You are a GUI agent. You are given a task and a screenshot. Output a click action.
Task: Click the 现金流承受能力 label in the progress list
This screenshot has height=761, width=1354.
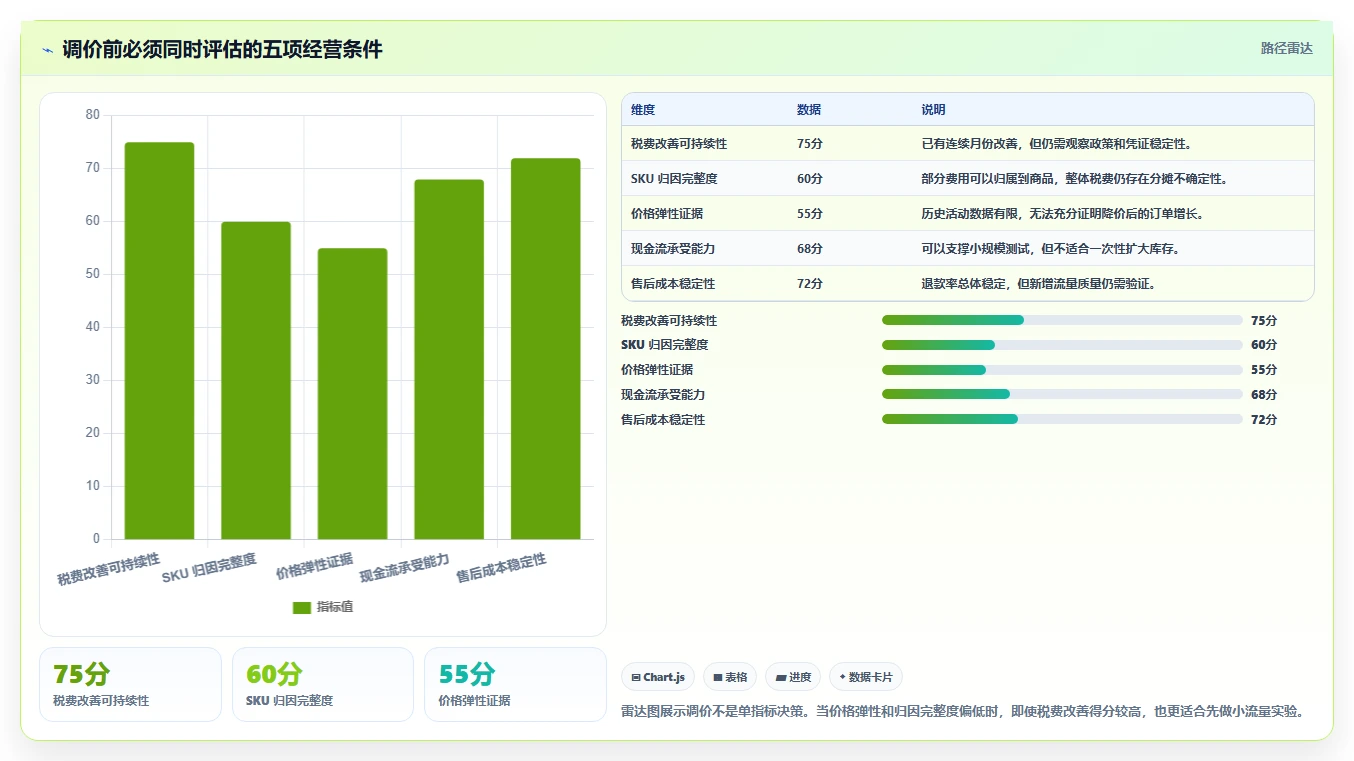tap(663, 395)
